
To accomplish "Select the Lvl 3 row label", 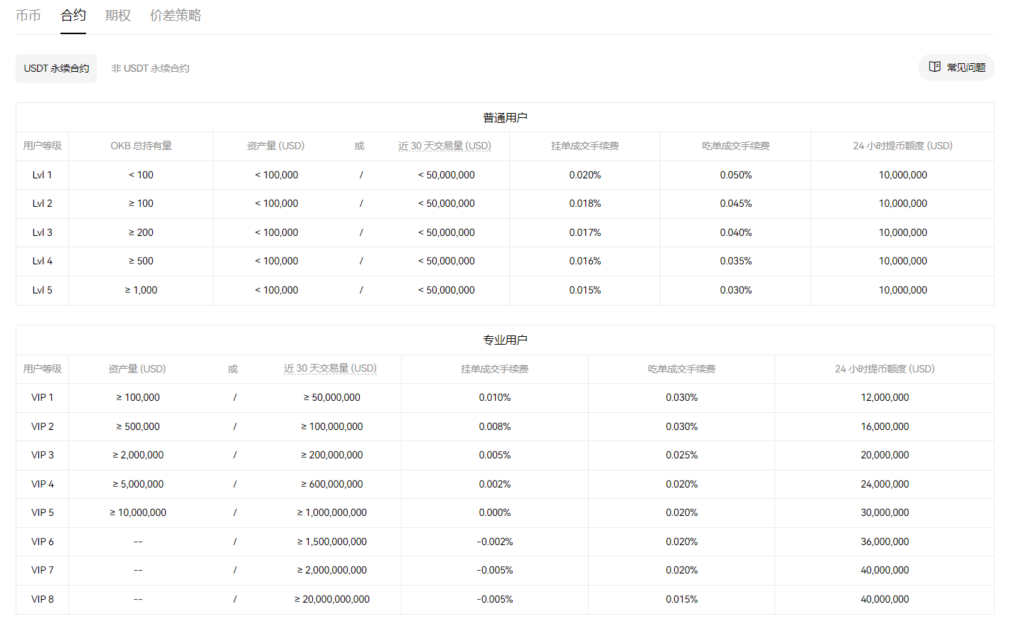I will 42,232.
